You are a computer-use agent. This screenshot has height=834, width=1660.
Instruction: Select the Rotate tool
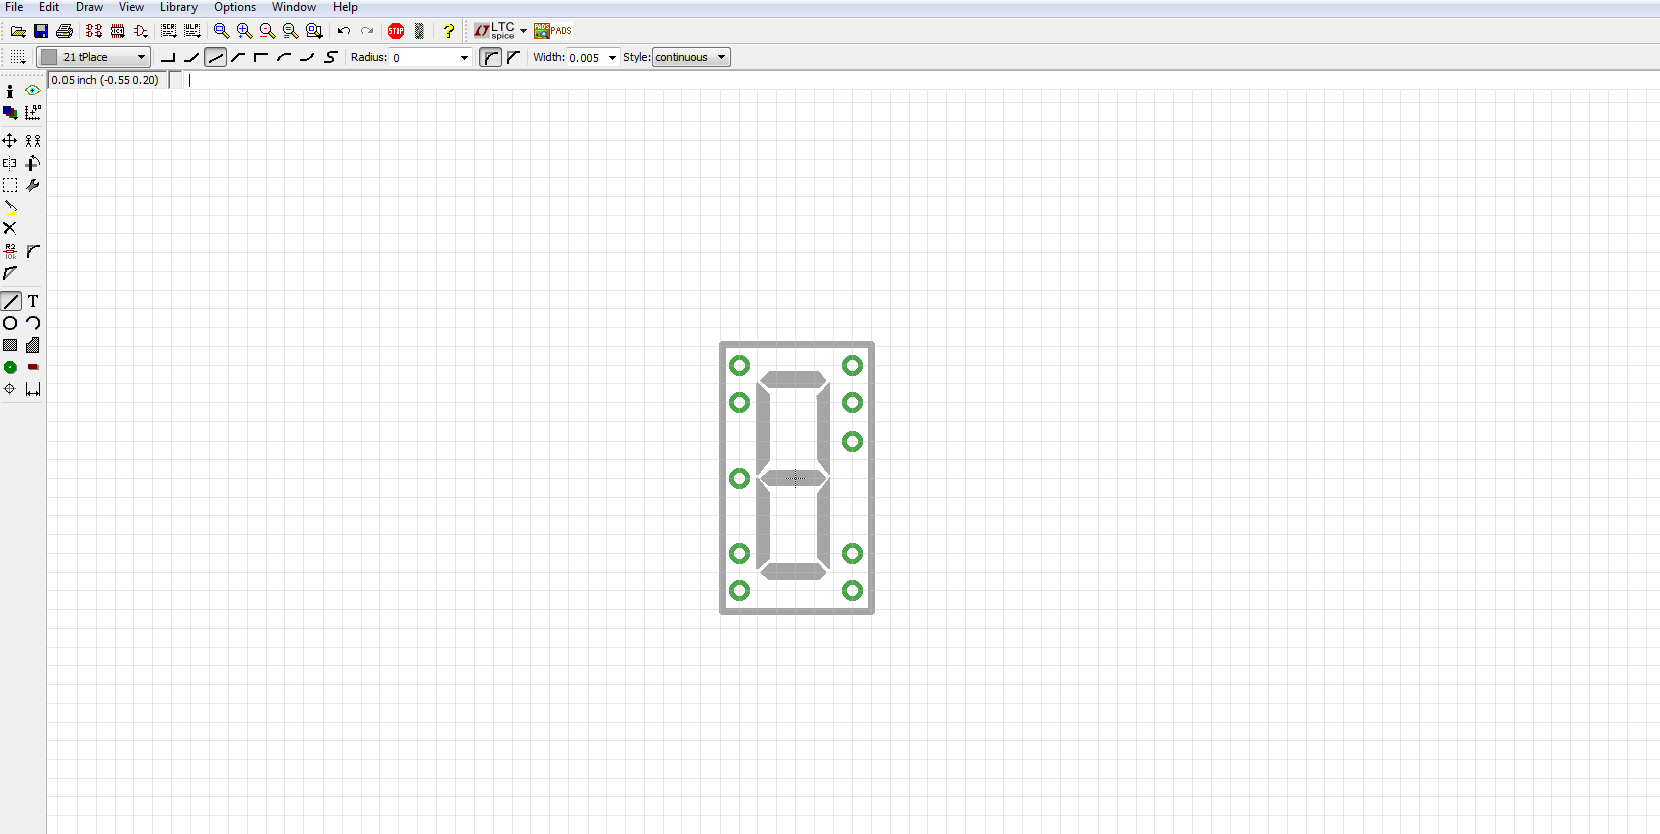pos(33,163)
